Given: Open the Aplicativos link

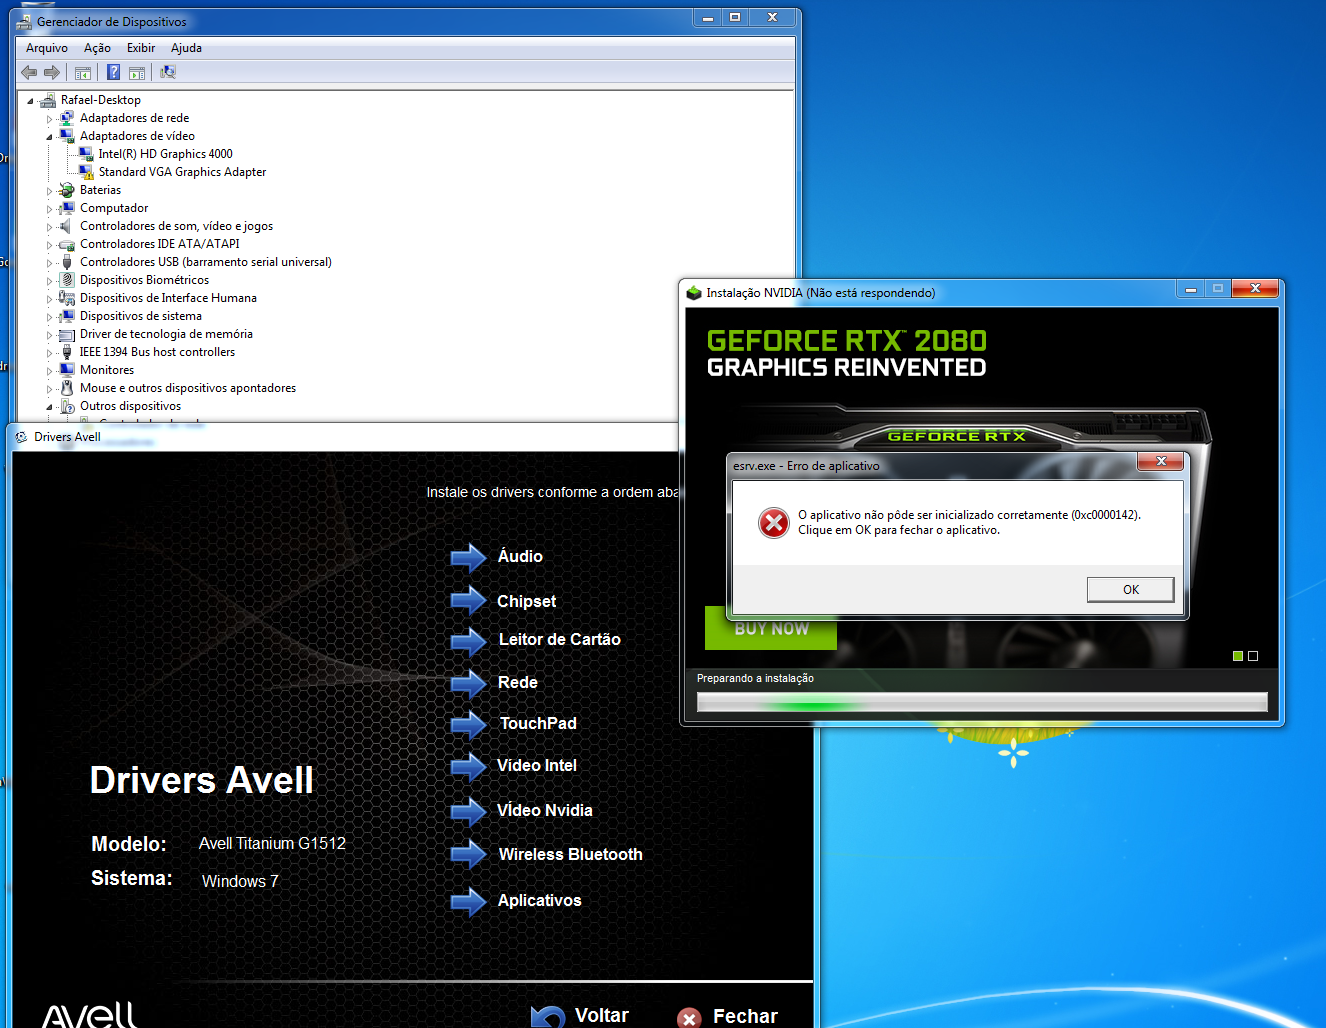Looking at the screenshot, I should pyautogui.click(x=539, y=900).
